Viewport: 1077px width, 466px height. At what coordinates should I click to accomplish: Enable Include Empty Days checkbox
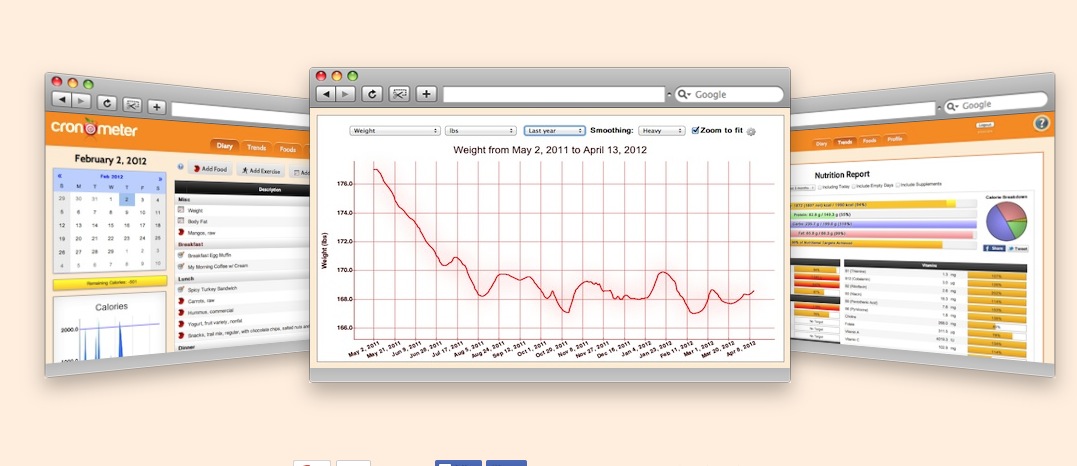(x=854, y=186)
